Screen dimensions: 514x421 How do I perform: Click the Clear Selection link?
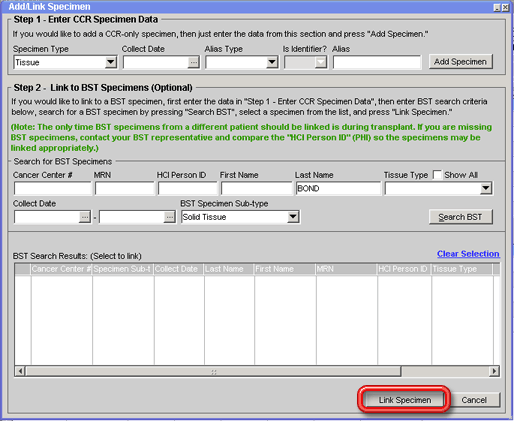pyautogui.click(x=468, y=254)
